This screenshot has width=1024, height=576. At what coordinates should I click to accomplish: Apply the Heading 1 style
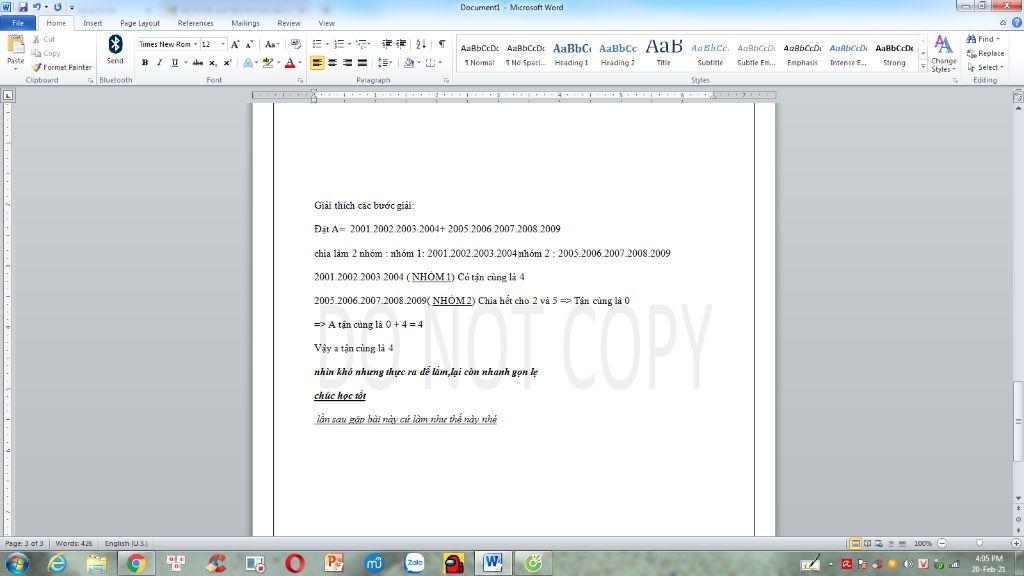571,54
